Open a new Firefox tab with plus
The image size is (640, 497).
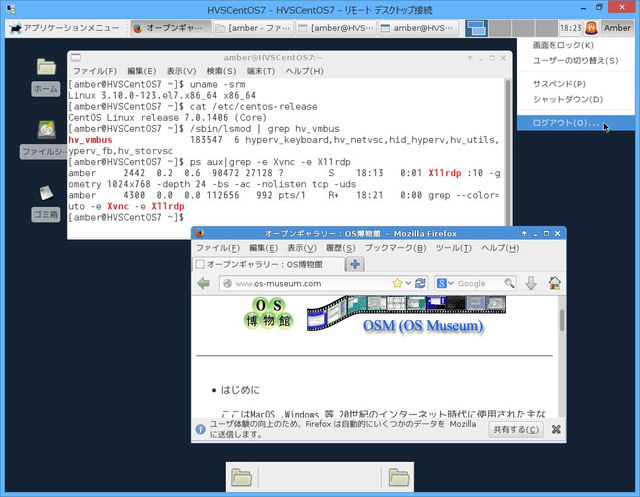point(355,264)
